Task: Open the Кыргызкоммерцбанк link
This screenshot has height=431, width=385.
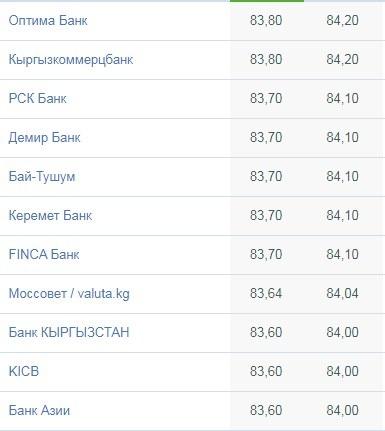Action: (x=71, y=60)
